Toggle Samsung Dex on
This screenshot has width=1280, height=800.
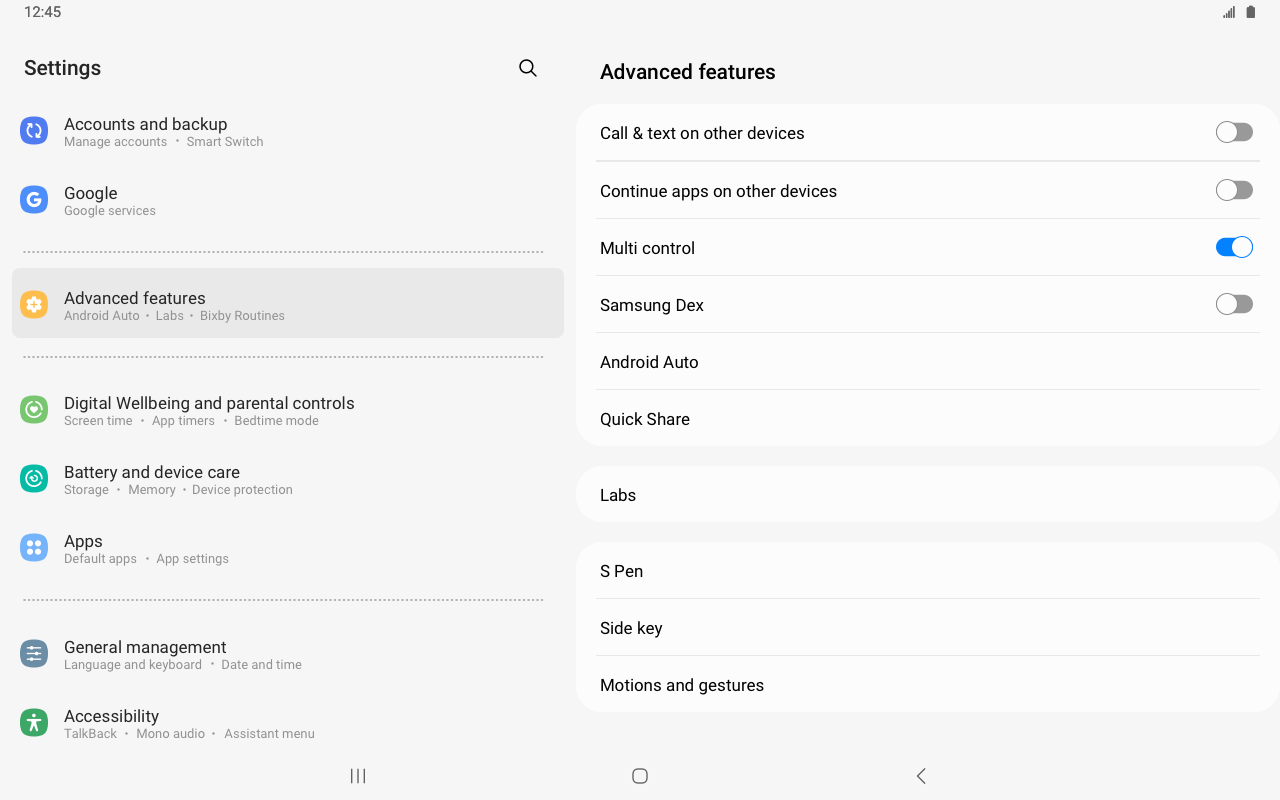coord(1234,305)
